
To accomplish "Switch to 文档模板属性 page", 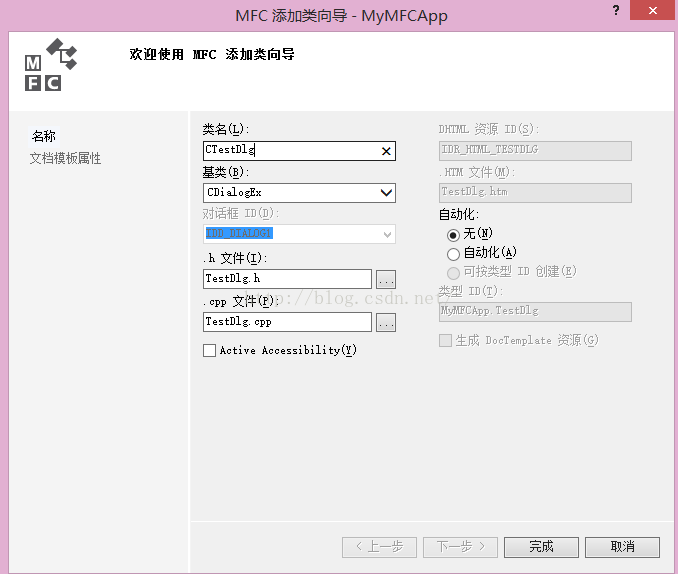I will [x=65, y=158].
